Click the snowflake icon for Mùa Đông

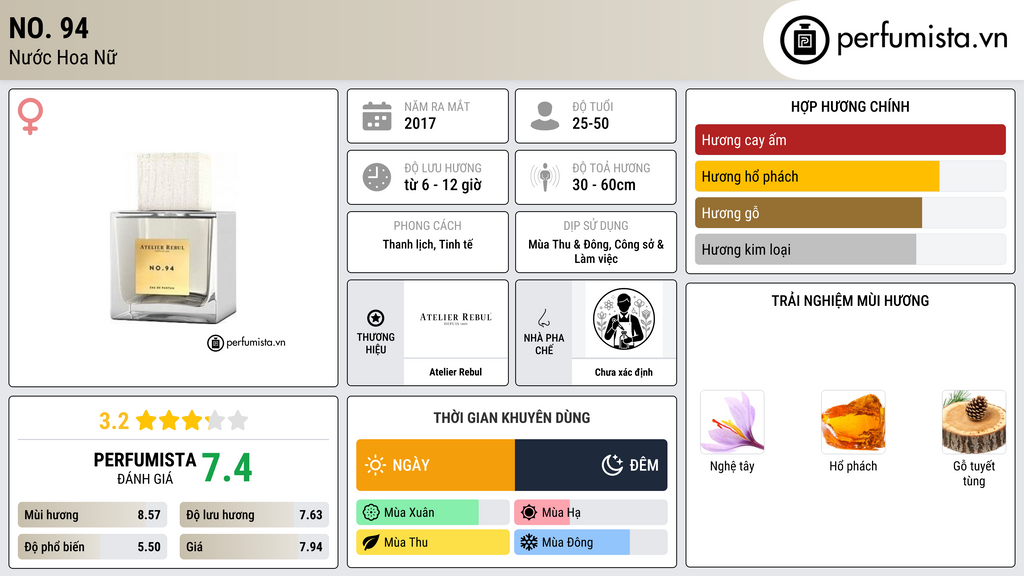[529, 542]
